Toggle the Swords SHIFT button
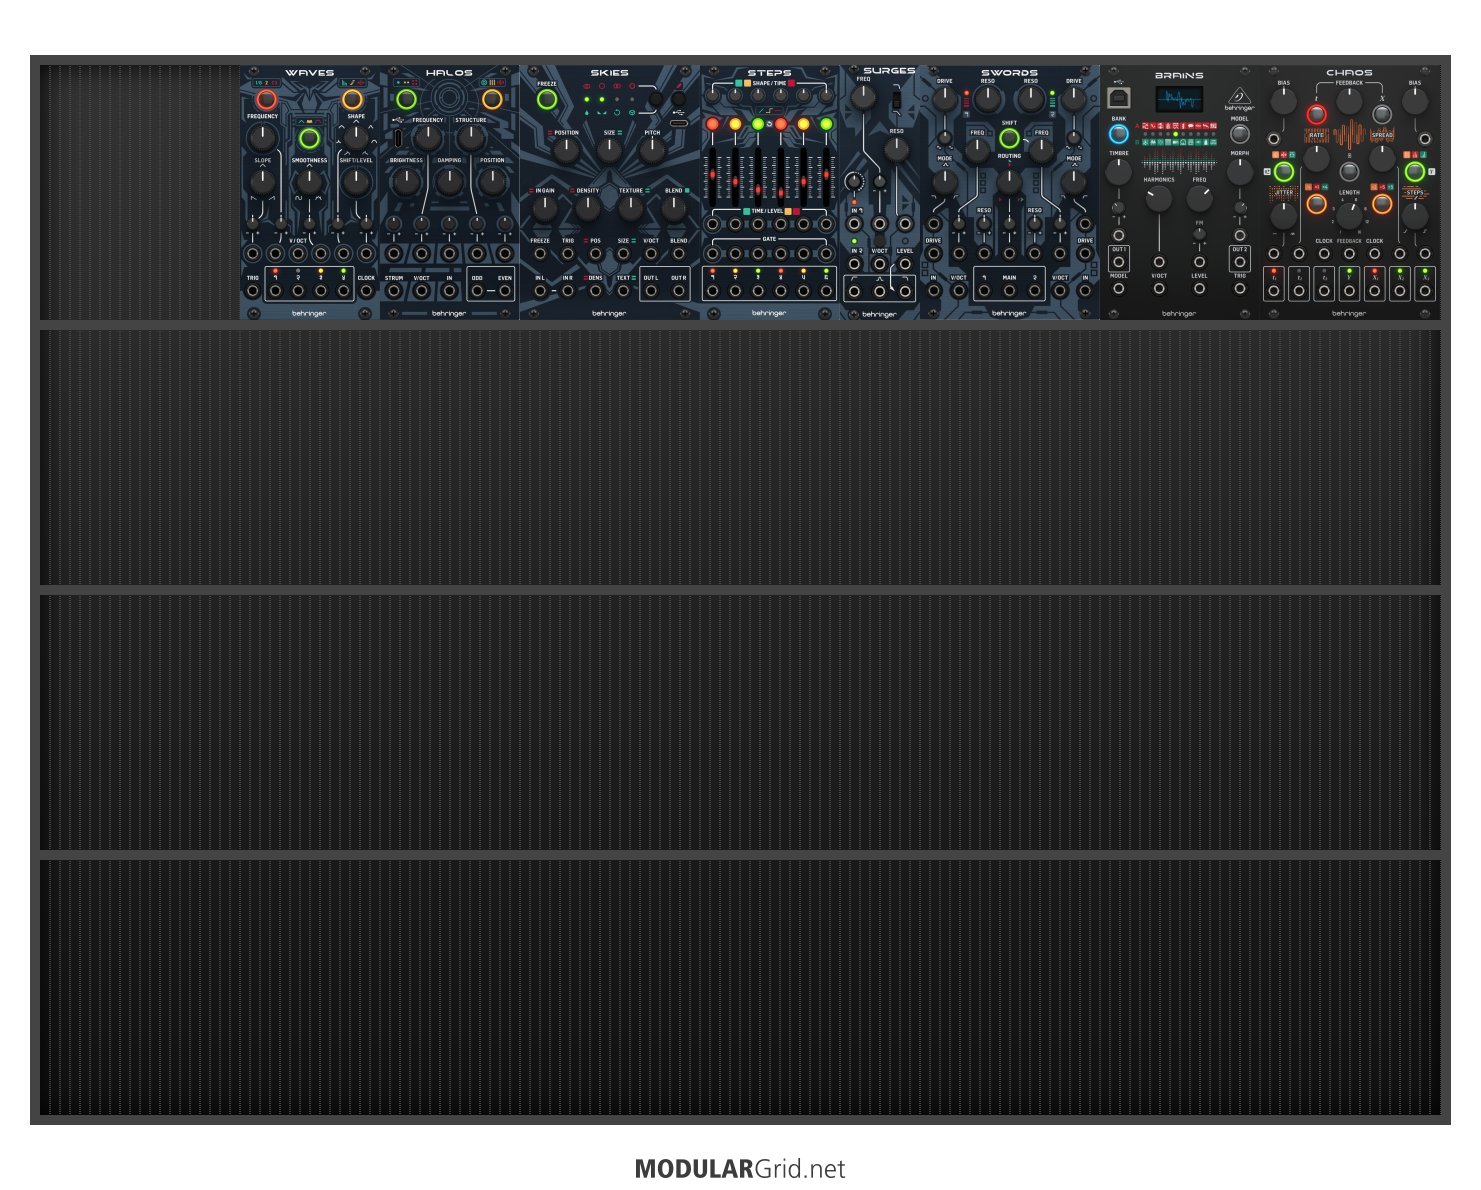Screen dimensions: 1481x1190 coord(1010,139)
